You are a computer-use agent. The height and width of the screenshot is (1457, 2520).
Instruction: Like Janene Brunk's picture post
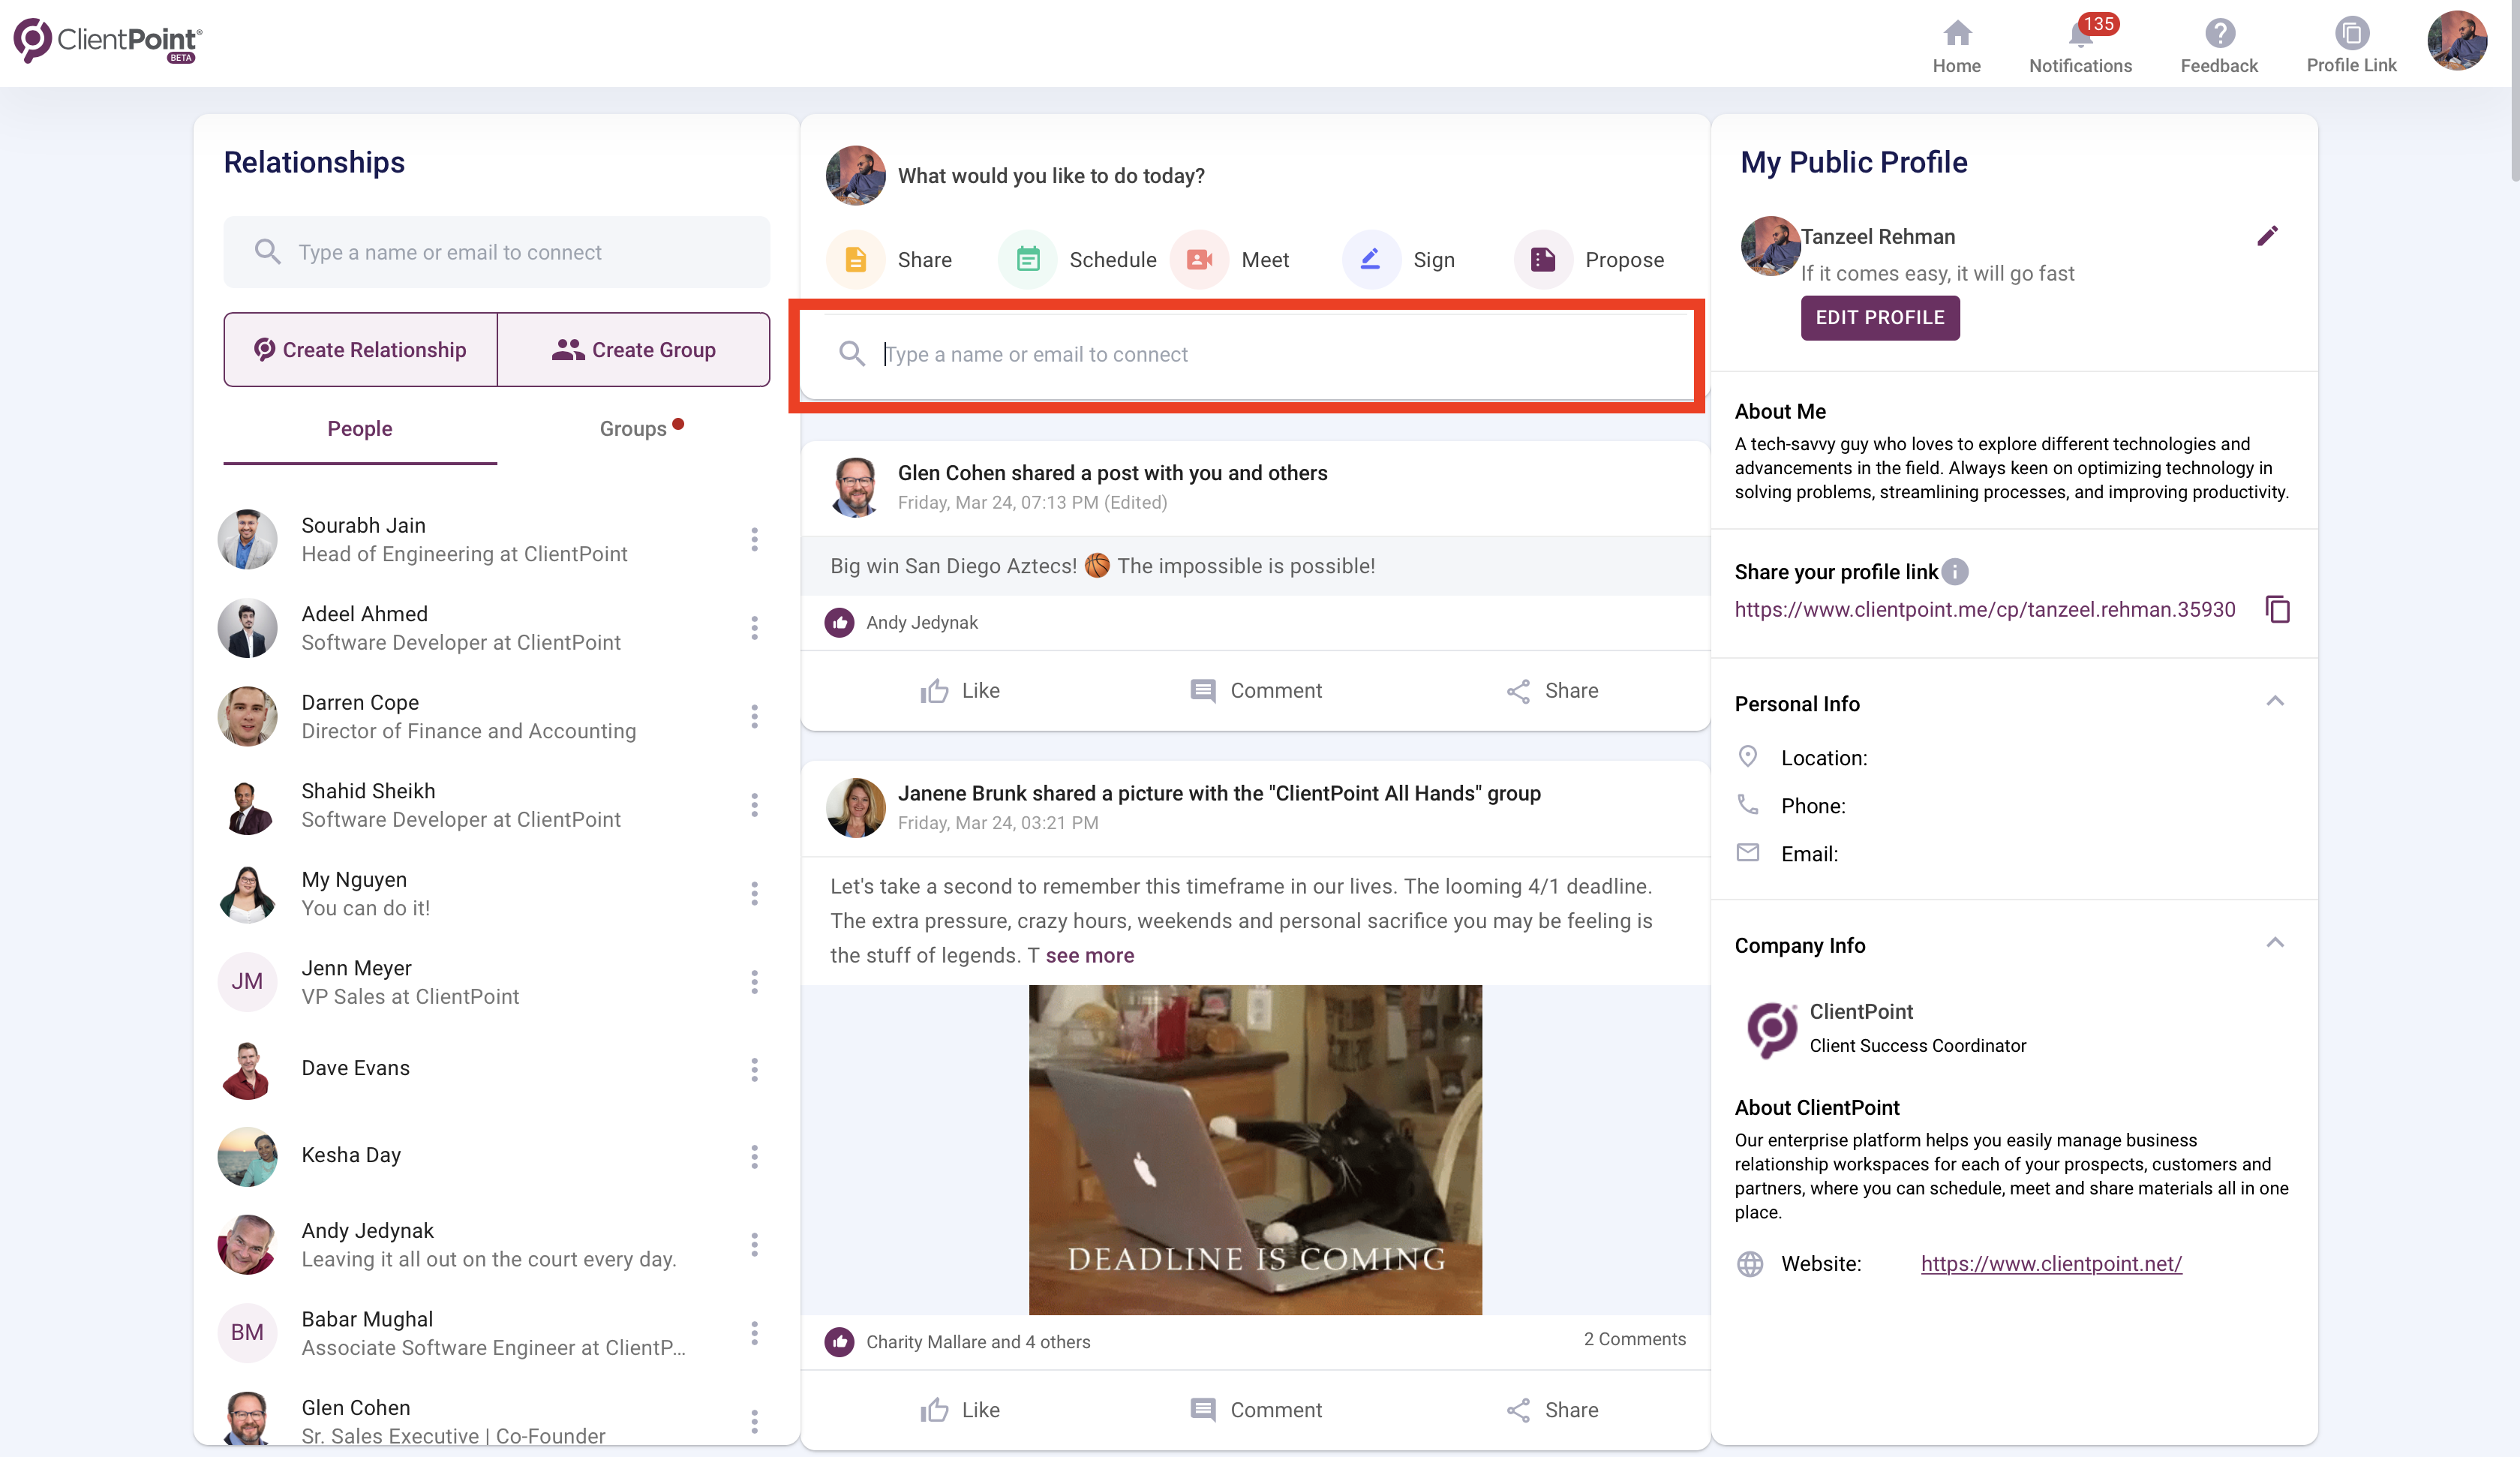tap(959, 1410)
